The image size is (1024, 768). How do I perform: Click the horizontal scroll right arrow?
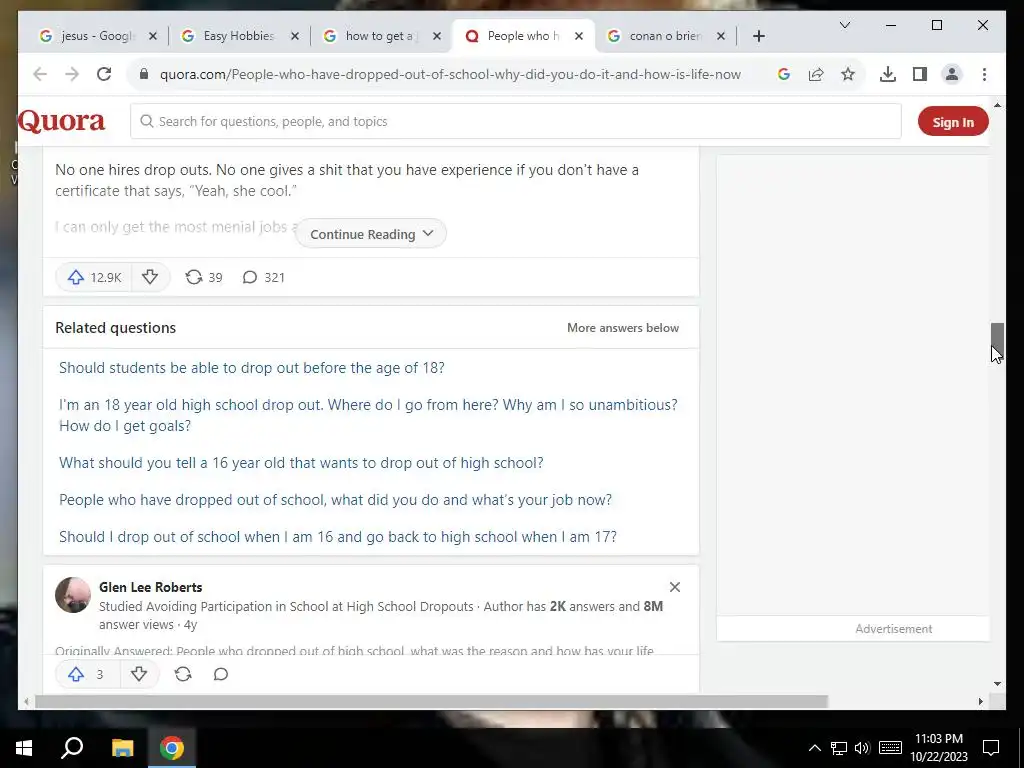pos(980,701)
